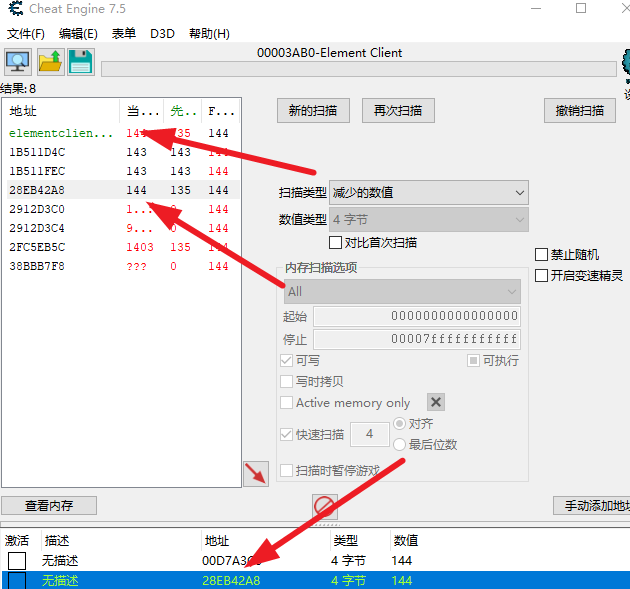Open a cheat table file with folder icon

[51, 62]
